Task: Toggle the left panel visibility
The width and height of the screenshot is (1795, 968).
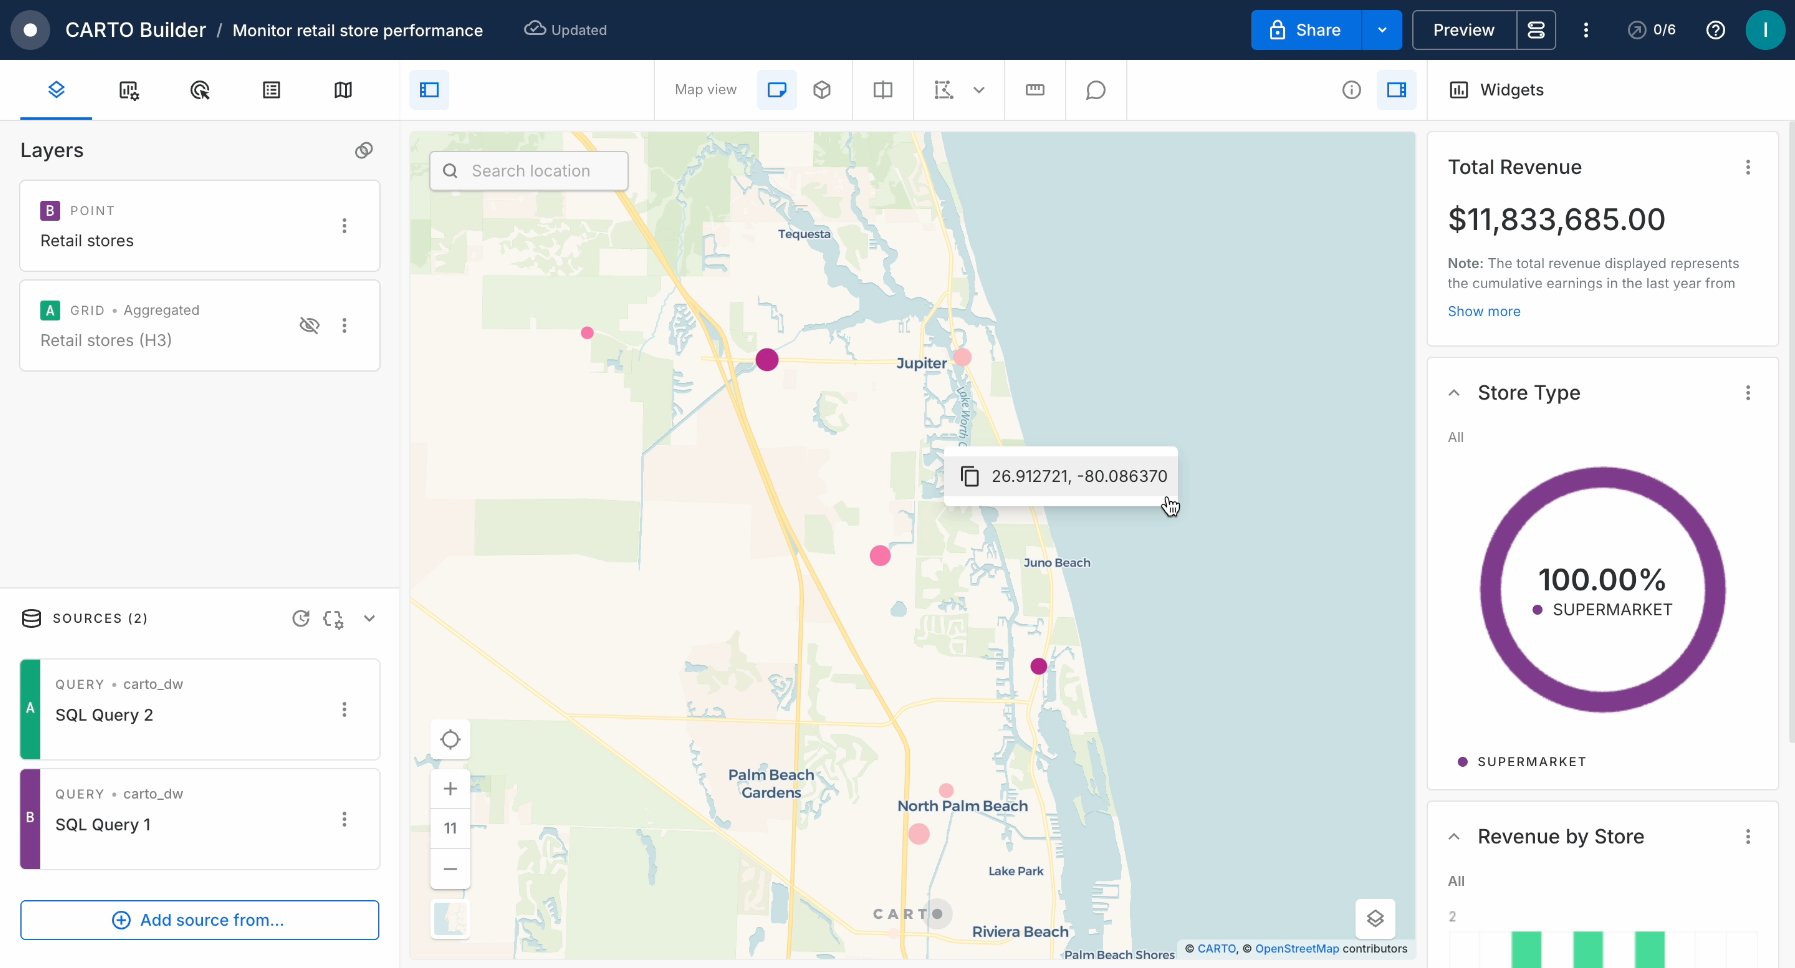Action: coord(429,90)
